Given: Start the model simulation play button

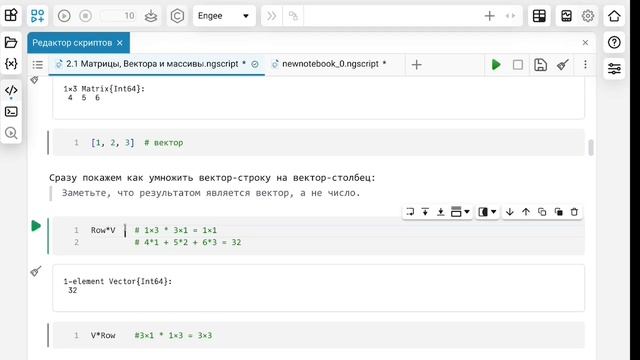Looking at the screenshot, I should click(x=64, y=16).
